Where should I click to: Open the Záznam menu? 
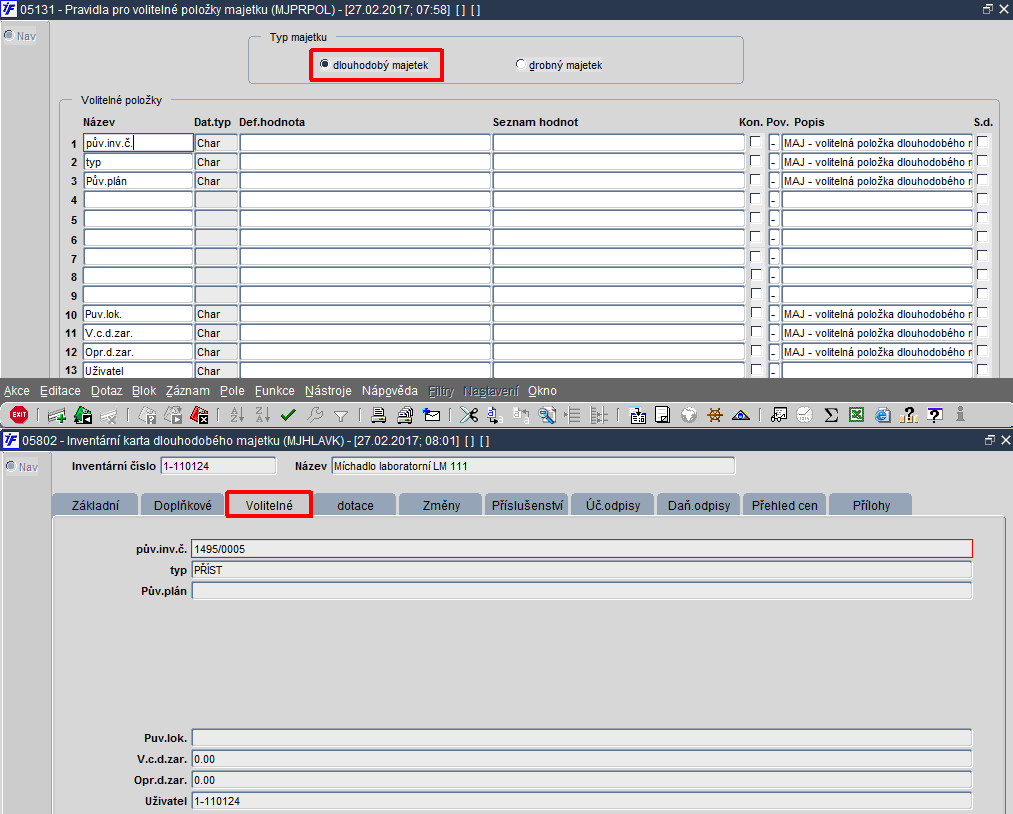[x=187, y=391]
